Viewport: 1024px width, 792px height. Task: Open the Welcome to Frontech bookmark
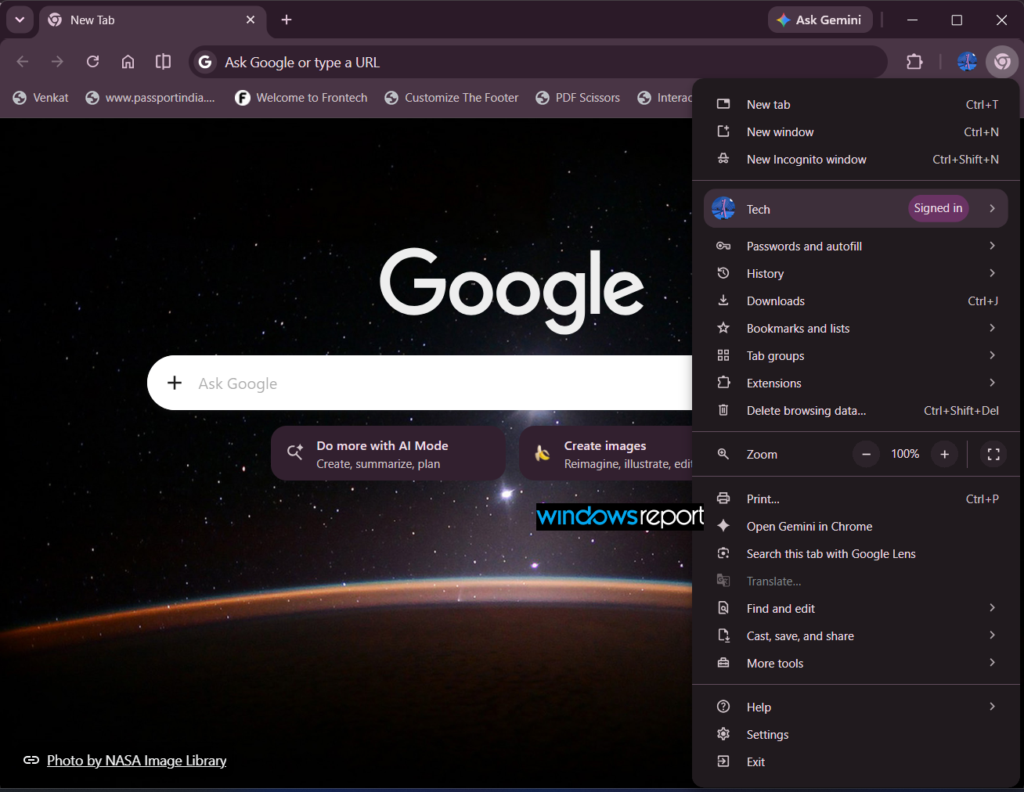point(301,97)
